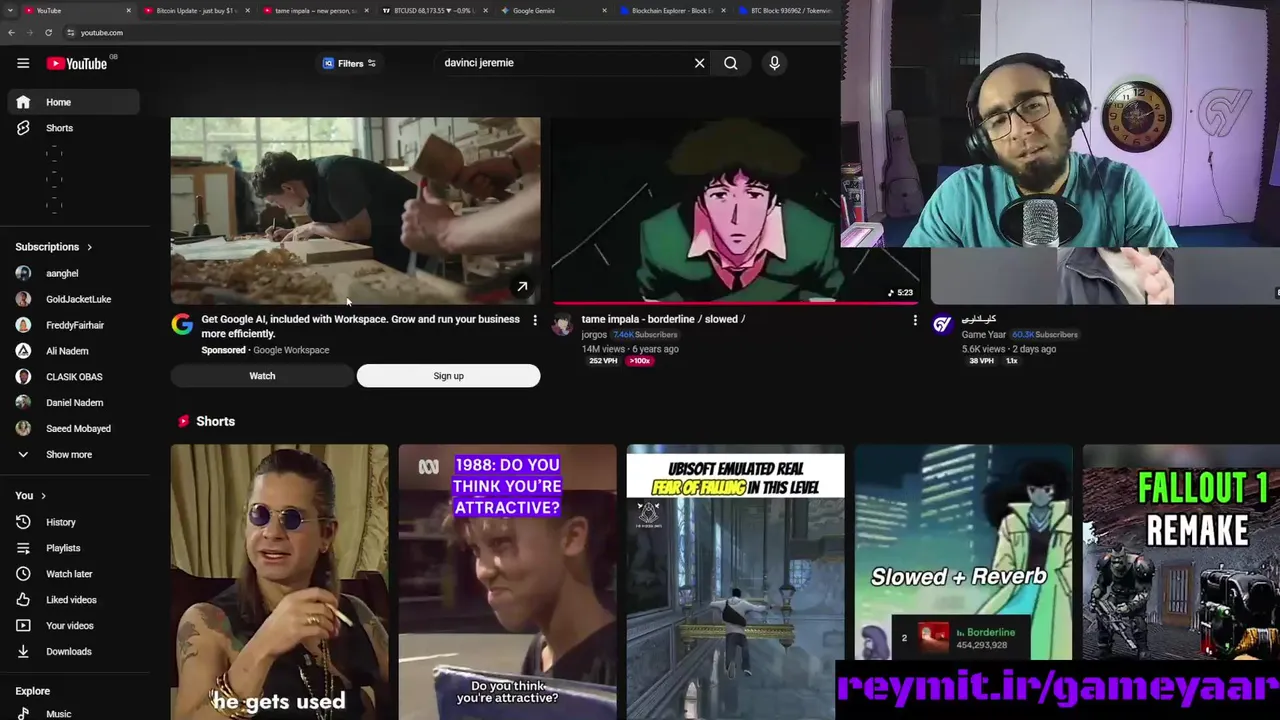Open ad options three-dot menu

coord(535,320)
